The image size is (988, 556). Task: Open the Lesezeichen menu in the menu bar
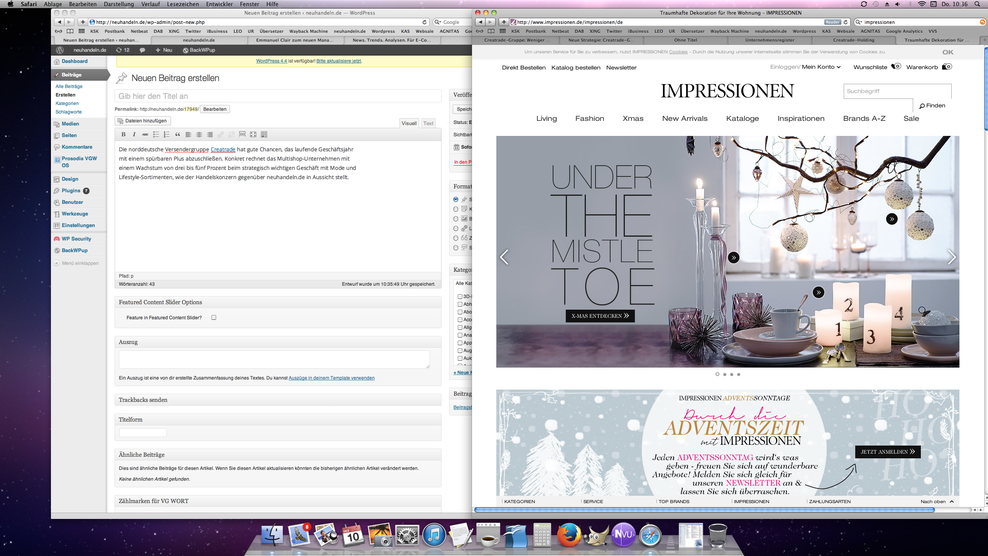point(183,4)
